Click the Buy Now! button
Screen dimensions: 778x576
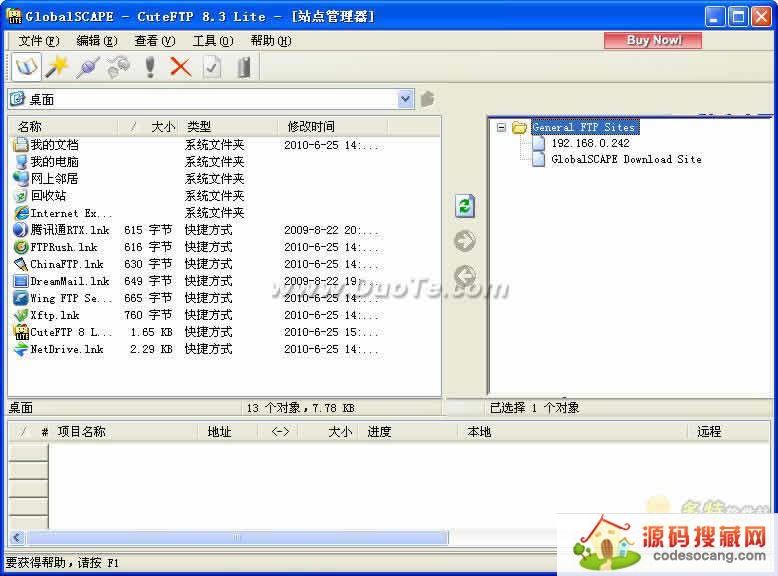[x=652, y=40]
